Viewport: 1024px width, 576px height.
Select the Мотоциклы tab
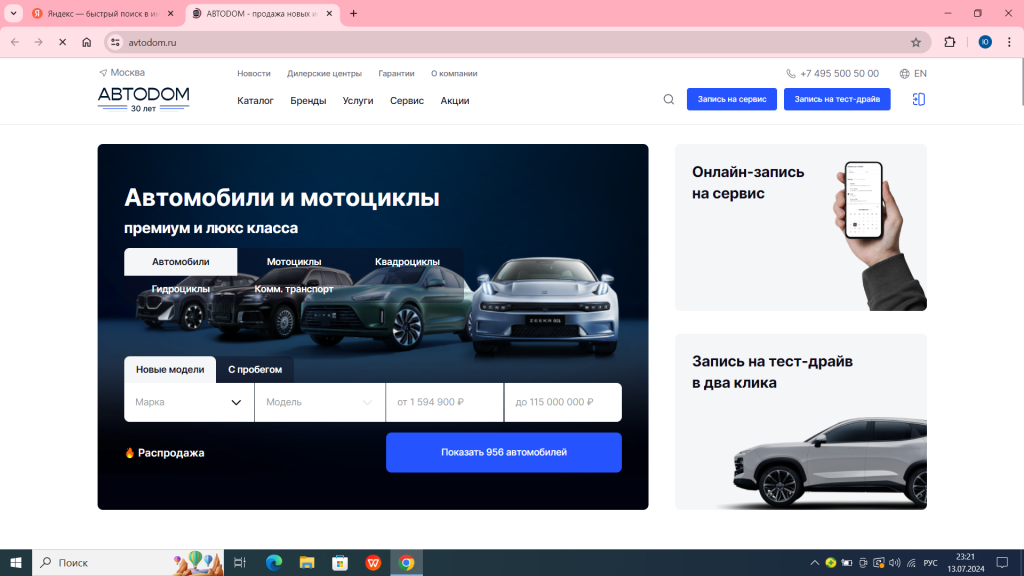click(294, 261)
